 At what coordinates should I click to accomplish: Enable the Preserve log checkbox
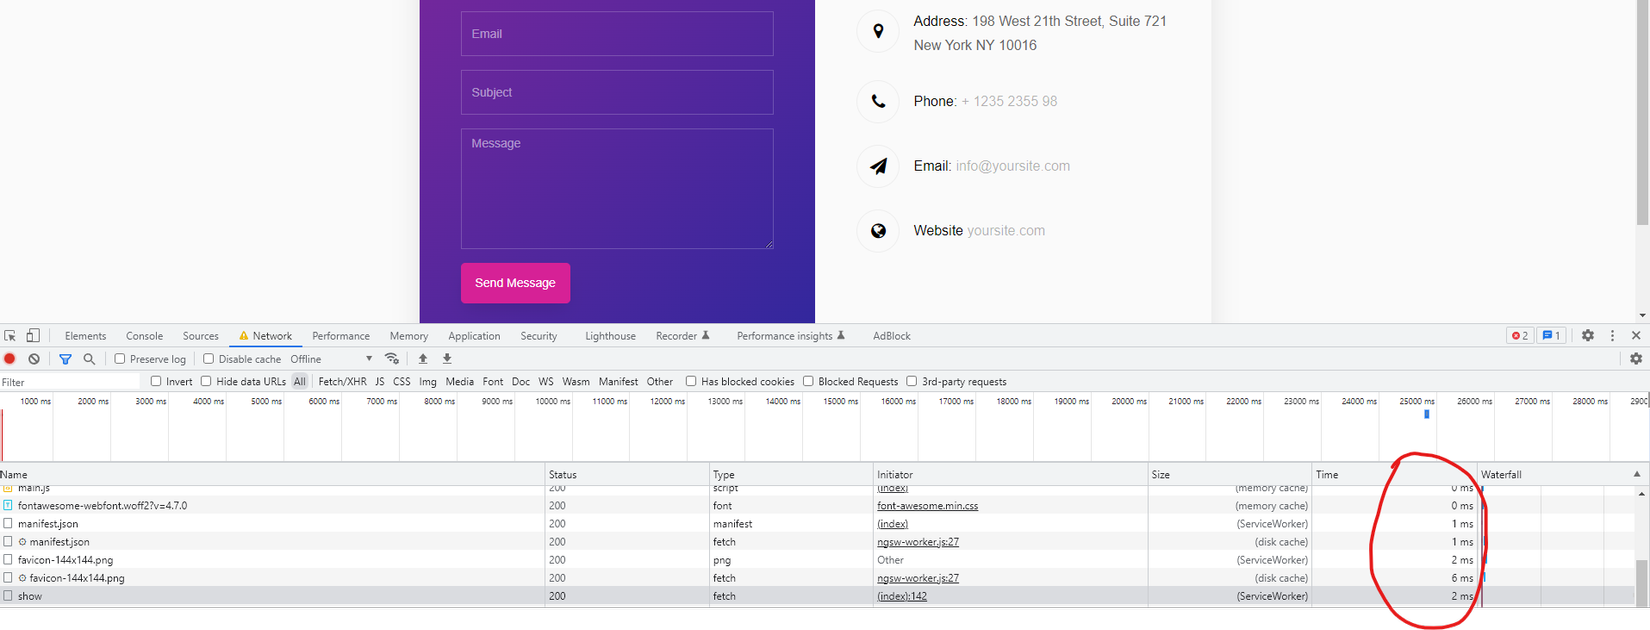tap(120, 359)
